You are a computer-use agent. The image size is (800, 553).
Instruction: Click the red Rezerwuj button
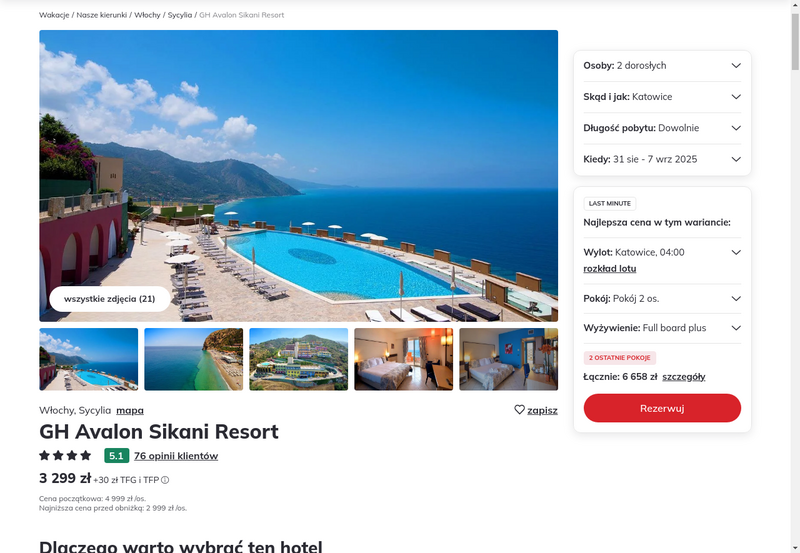pyautogui.click(x=662, y=408)
